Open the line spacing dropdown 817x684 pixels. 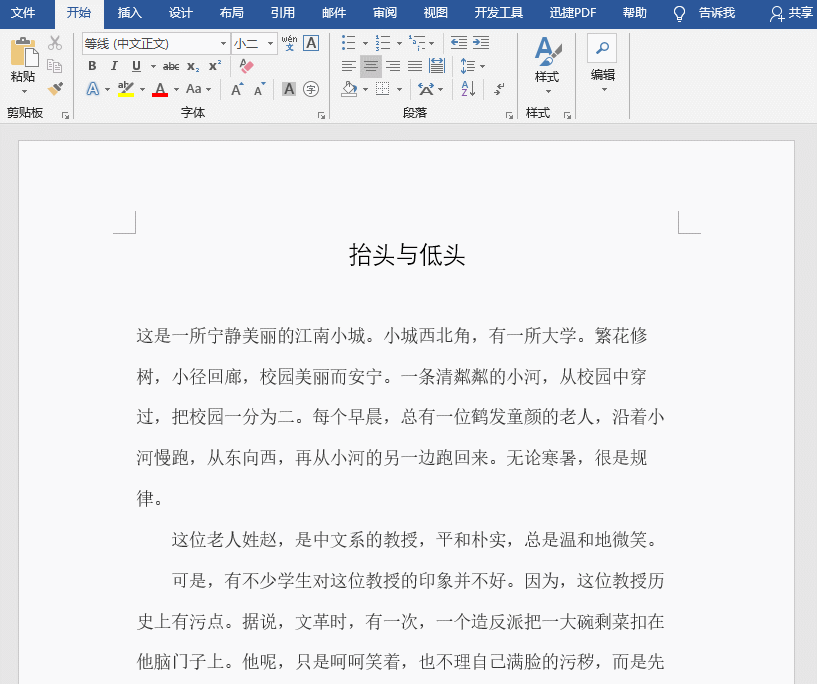click(481, 64)
